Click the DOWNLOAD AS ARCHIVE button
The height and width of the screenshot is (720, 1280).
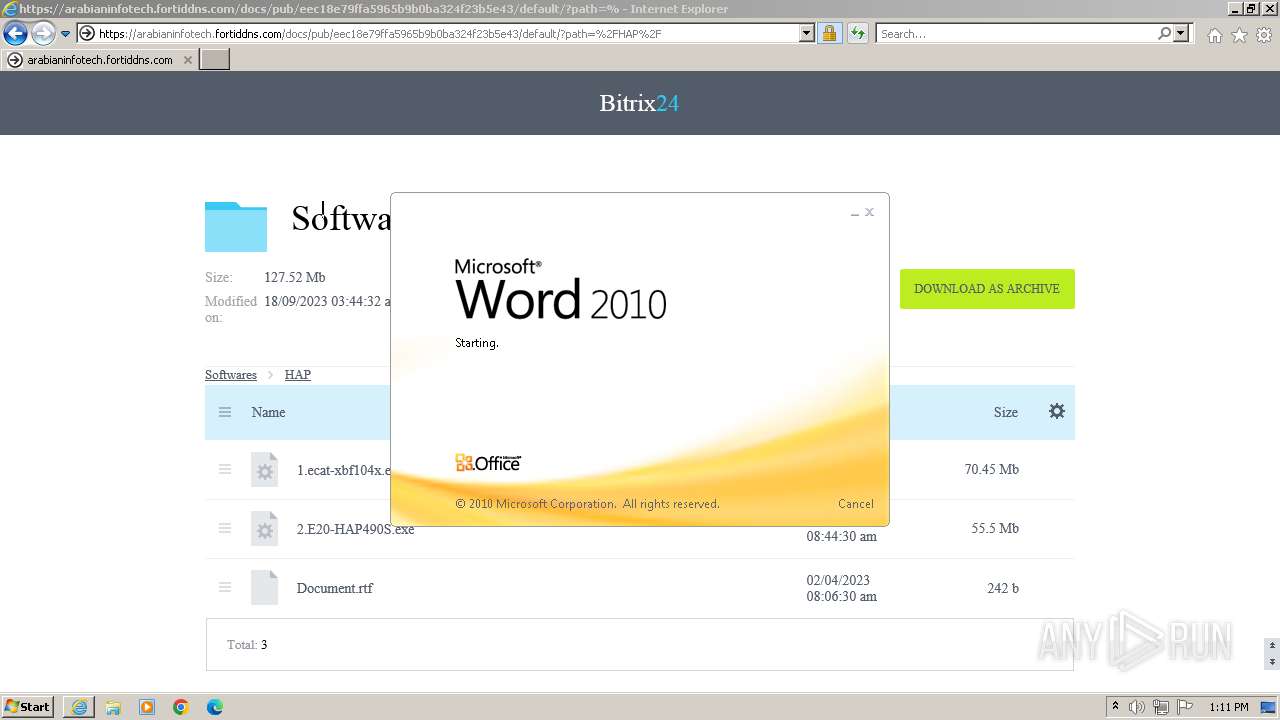tap(987, 289)
